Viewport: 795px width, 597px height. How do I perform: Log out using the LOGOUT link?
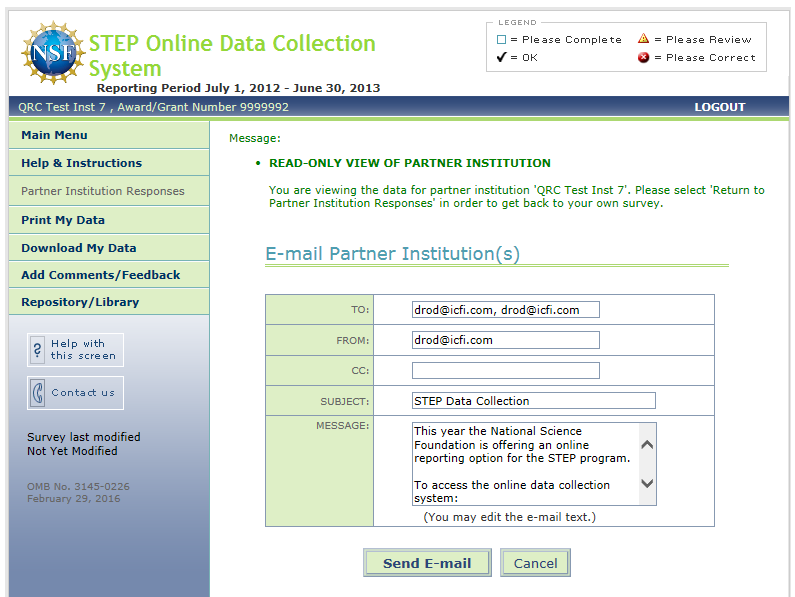pos(719,107)
